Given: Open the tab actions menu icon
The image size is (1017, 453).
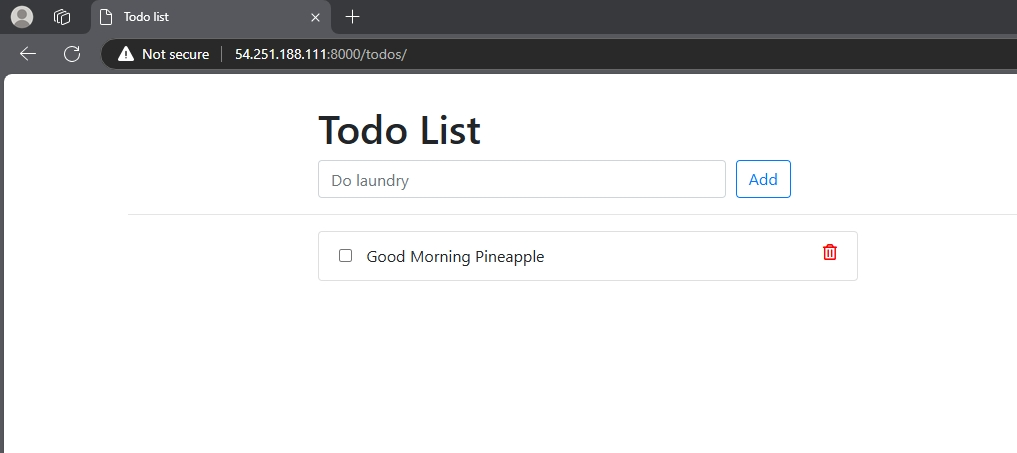Looking at the screenshot, I should tap(62, 17).
